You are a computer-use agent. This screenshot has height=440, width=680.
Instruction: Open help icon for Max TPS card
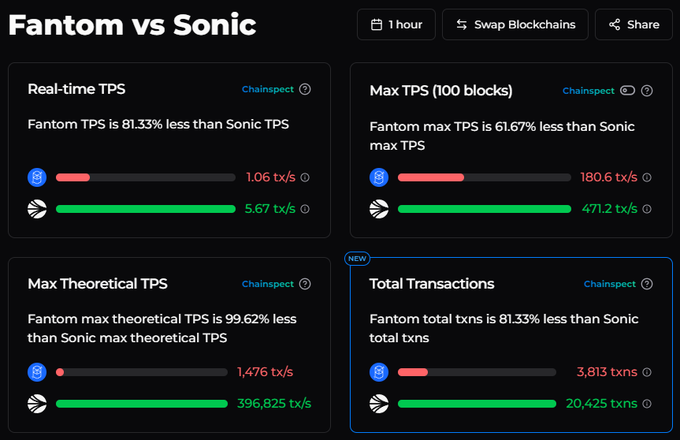647,91
